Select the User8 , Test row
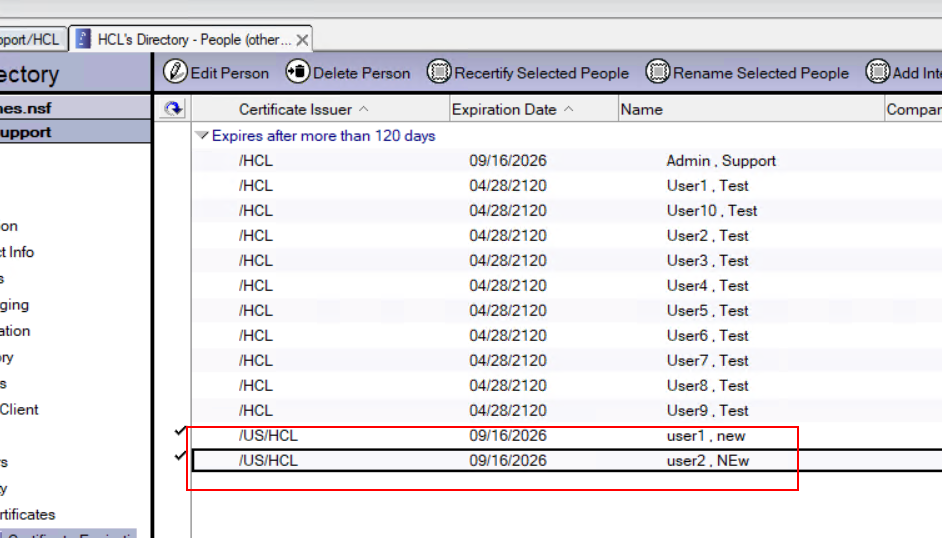The width and height of the screenshot is (942, 538). pos(567,385)
